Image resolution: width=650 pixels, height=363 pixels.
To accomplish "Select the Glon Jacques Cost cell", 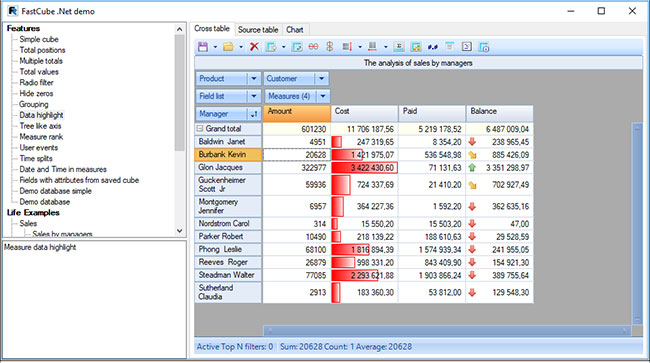I will 364,168.
